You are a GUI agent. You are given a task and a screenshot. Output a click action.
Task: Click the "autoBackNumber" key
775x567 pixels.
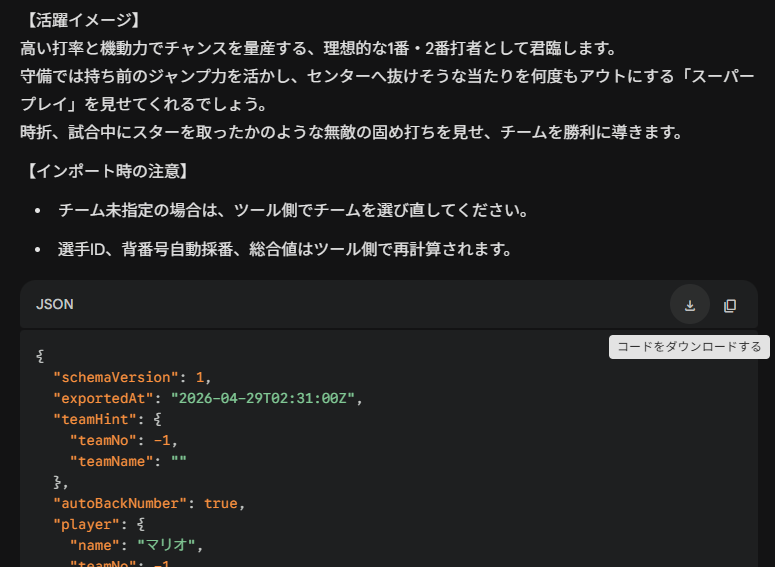pos(120,504)
